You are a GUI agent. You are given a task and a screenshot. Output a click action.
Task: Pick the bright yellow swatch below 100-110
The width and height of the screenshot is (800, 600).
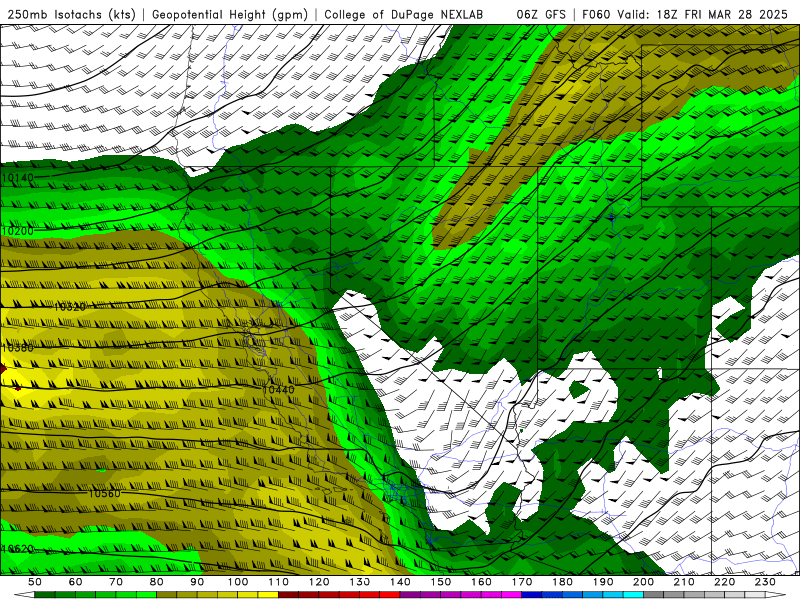click(x=268, y=595)
